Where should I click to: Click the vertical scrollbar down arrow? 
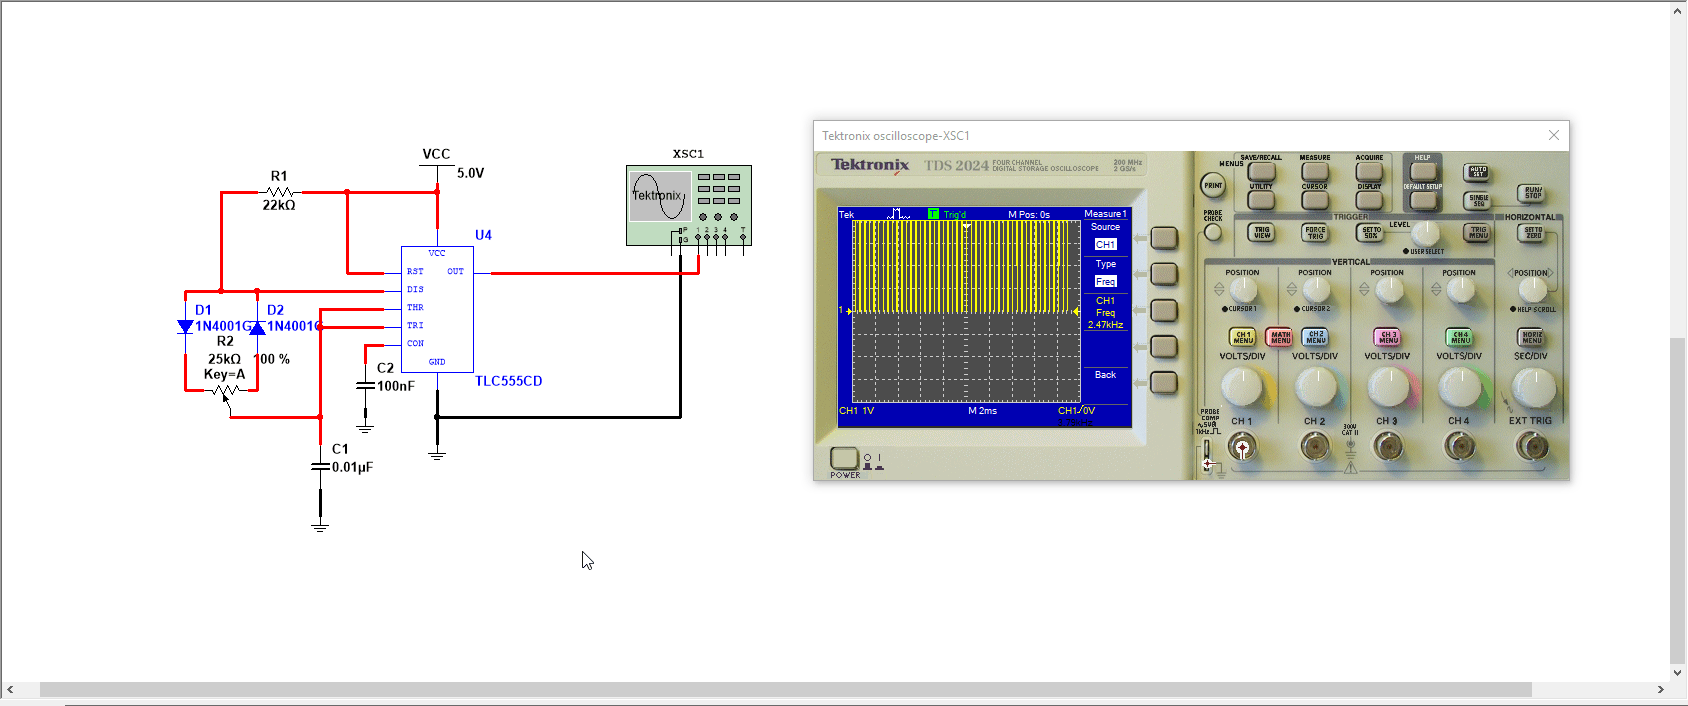[x=1678, y=673]
